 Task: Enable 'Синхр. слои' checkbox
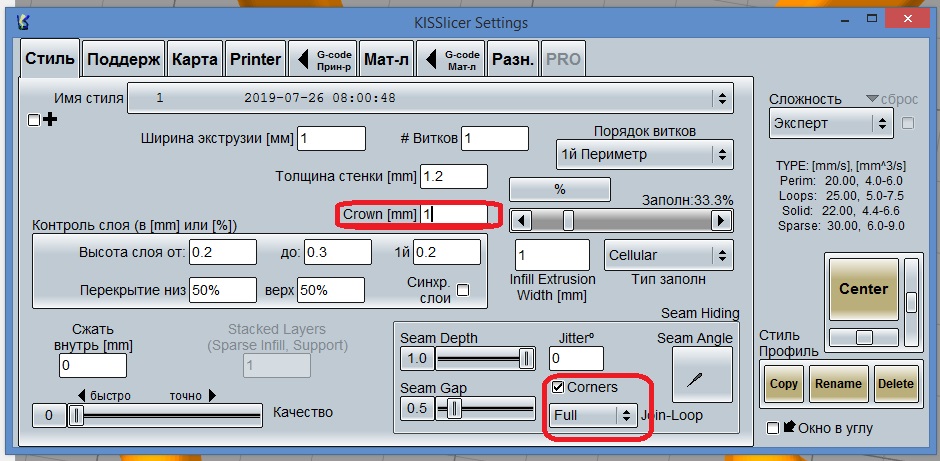click(x=463, y=290)
